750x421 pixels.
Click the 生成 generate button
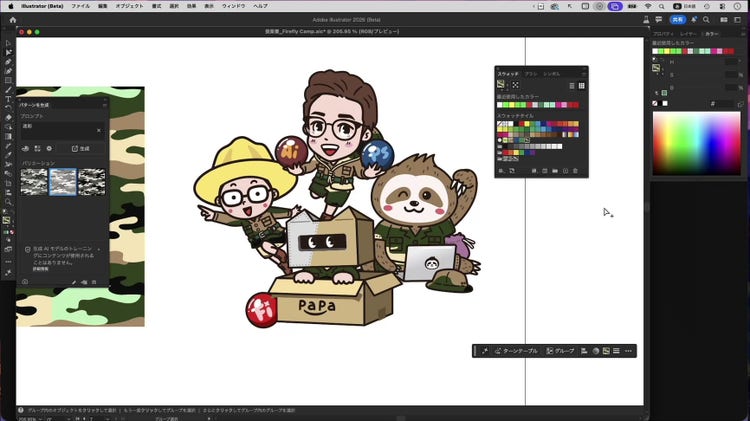point(80,148)
